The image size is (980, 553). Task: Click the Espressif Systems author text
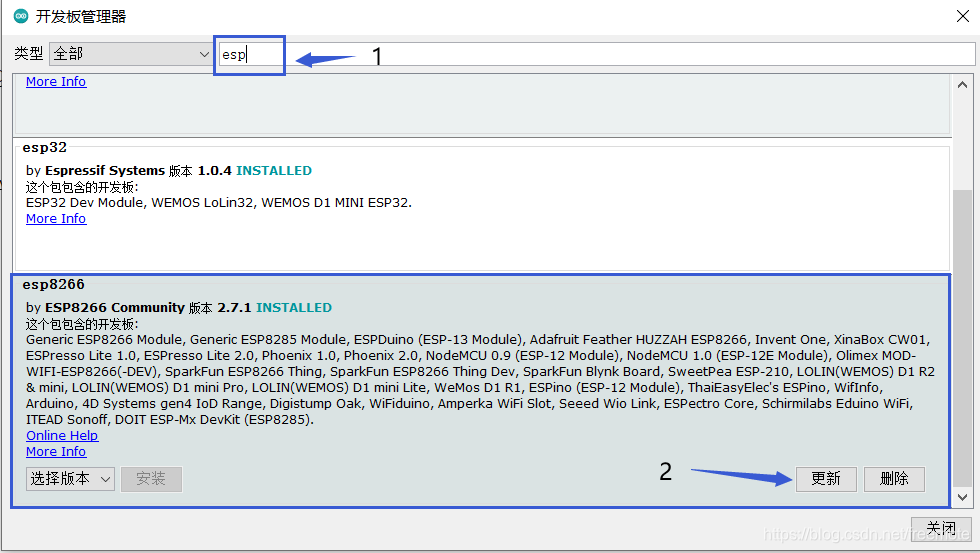coord(105,171)
